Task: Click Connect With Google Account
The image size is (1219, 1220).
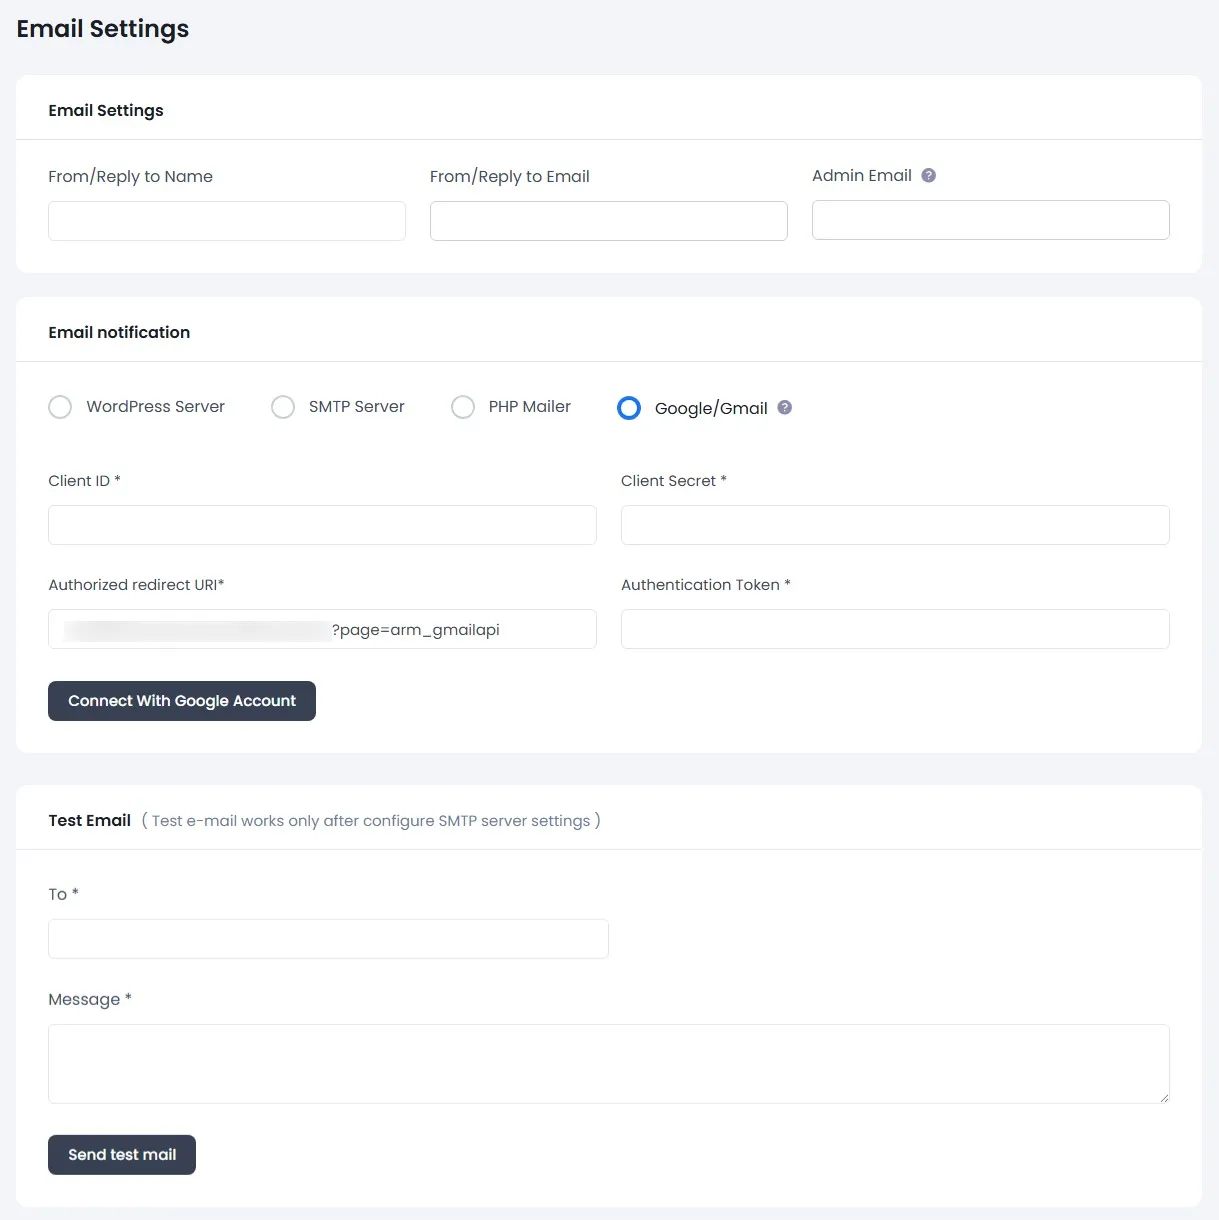Action: tap(181, 701)
